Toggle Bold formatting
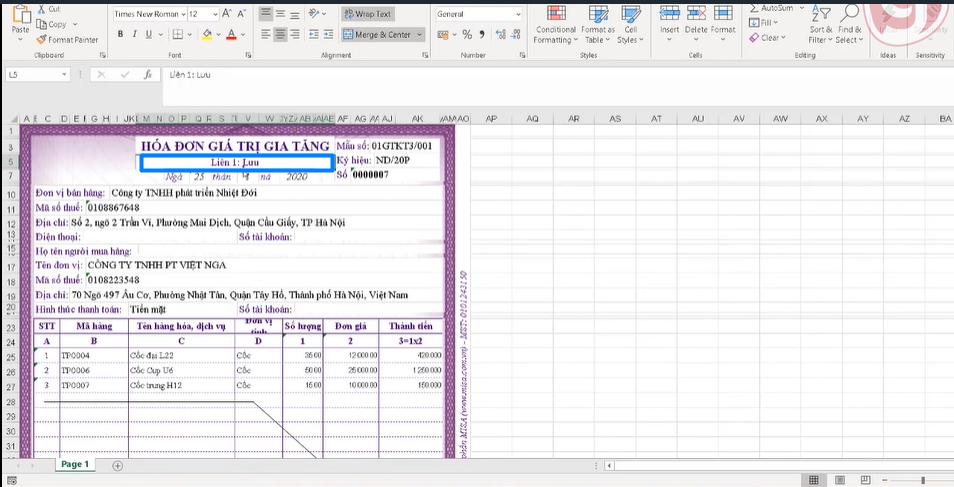954x487 pixels. click(120, 34)
